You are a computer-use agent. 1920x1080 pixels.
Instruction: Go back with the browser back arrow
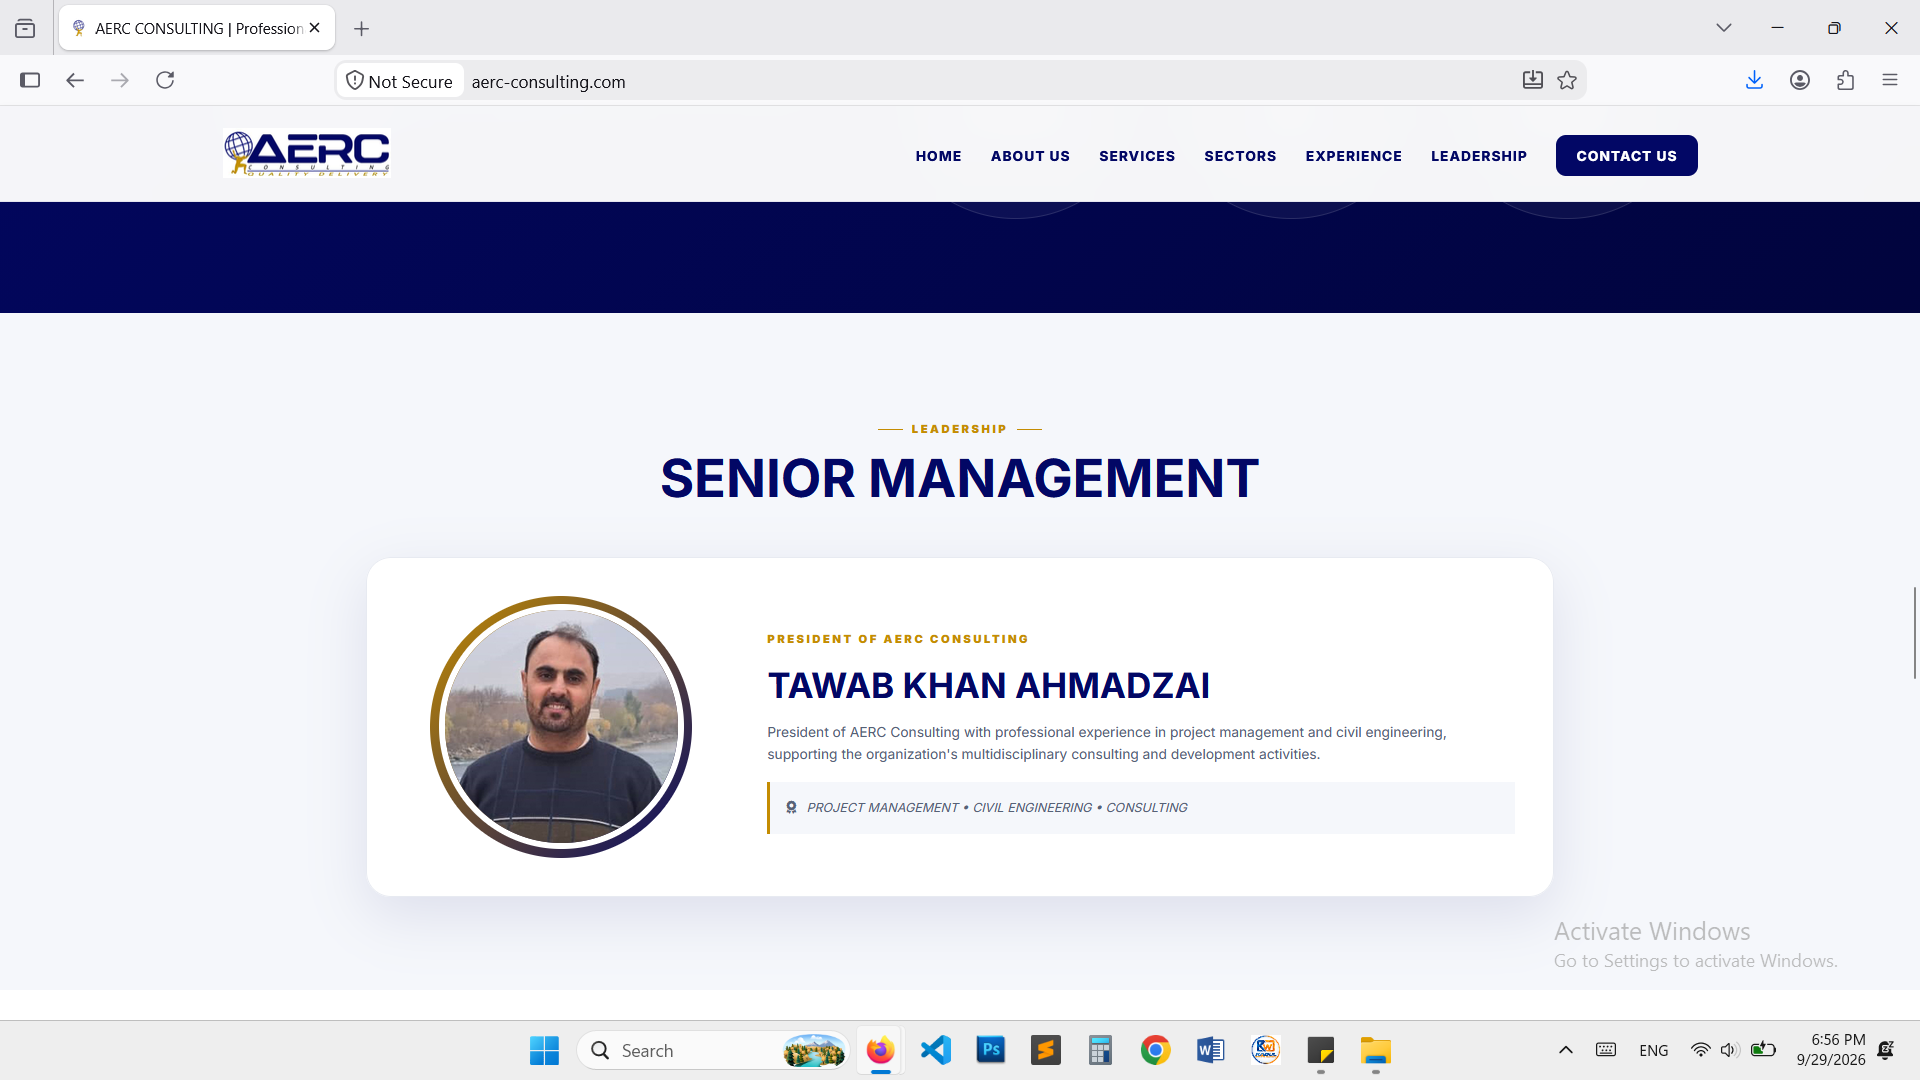coord(75,80)
